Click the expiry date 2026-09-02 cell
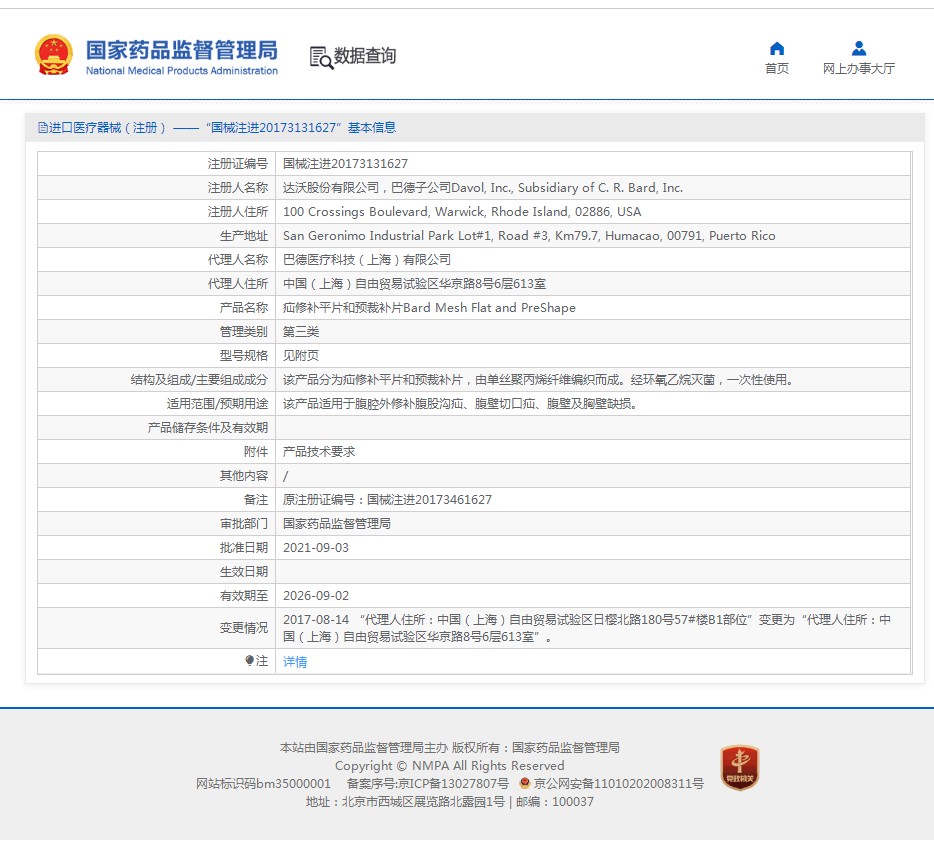 click(x=316, y=596)
